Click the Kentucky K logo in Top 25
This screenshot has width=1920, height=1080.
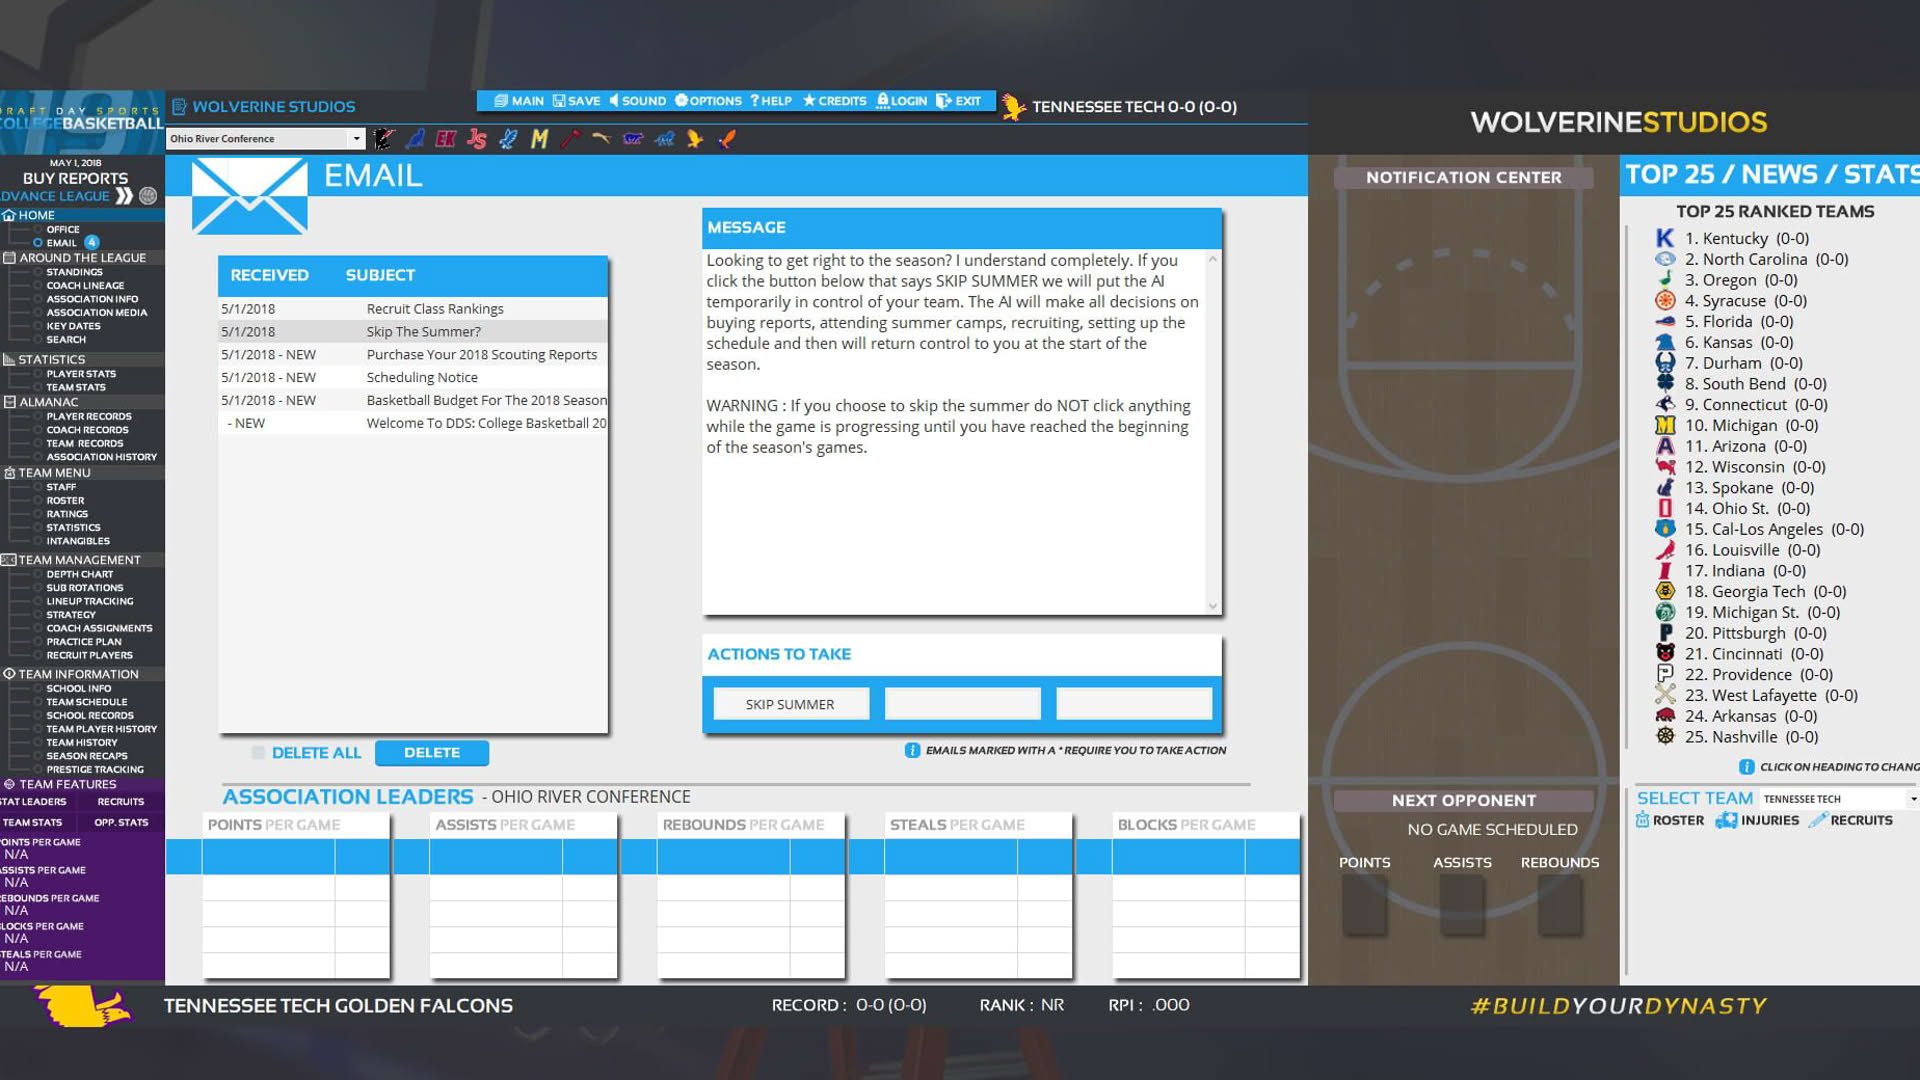click(1665, 238)
